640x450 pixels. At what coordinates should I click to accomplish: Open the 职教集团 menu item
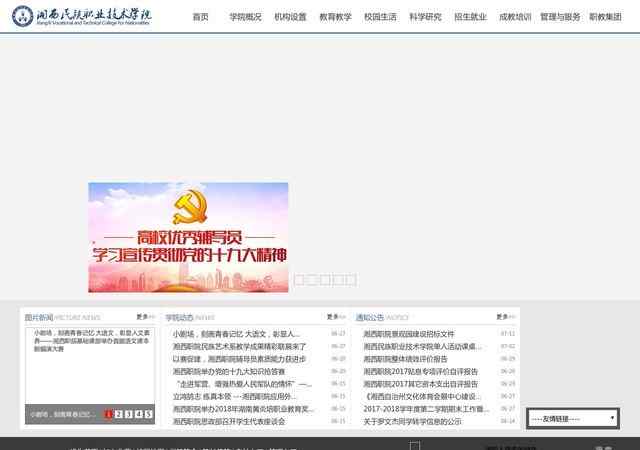click(605, 17)
